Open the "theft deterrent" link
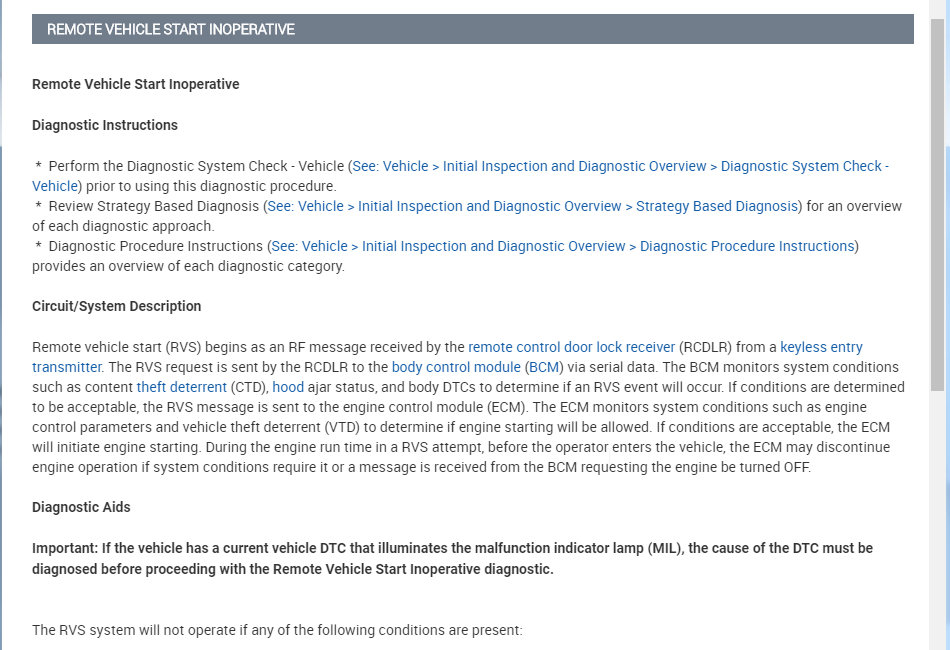The height and width of the screenshot is (650, 950). click(x=181, y=387)
